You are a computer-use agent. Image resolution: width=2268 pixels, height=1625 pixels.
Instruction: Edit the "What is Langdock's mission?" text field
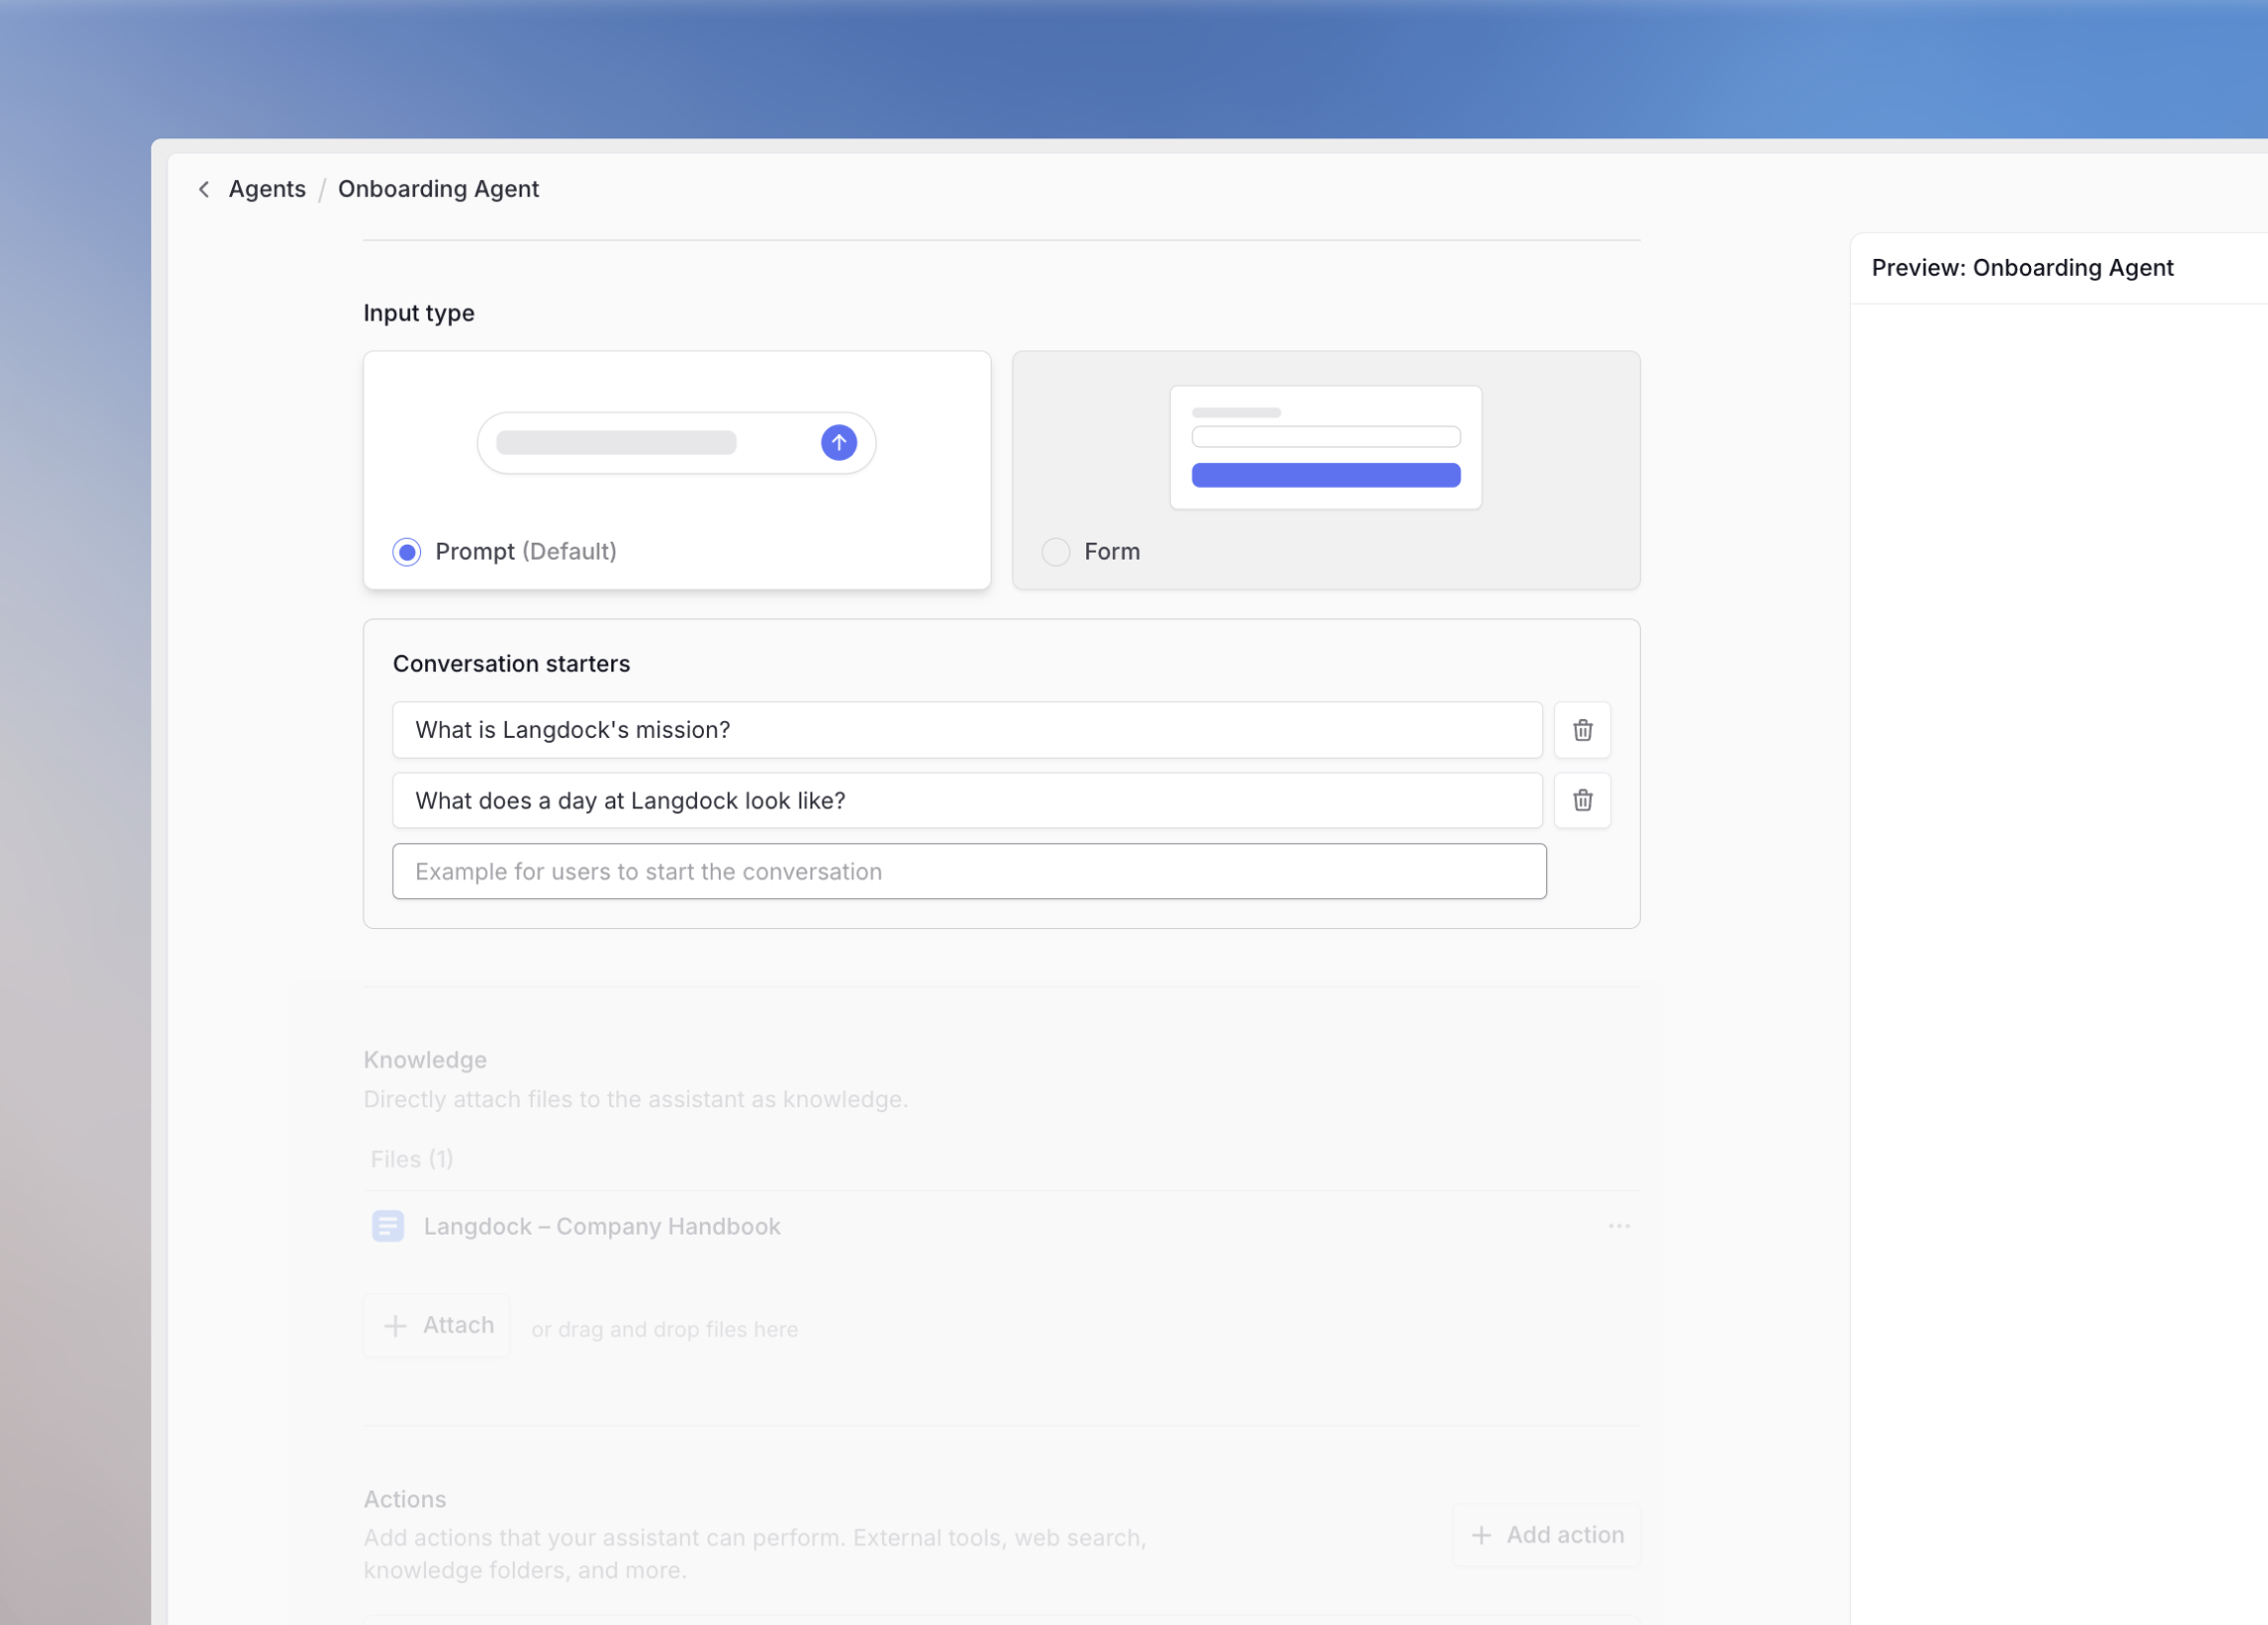click(968, 730)
